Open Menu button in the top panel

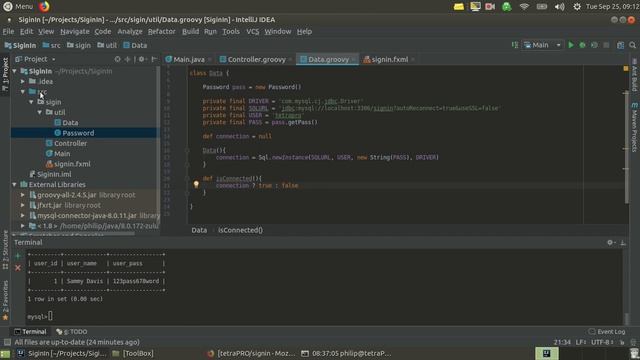pos(18,7)
